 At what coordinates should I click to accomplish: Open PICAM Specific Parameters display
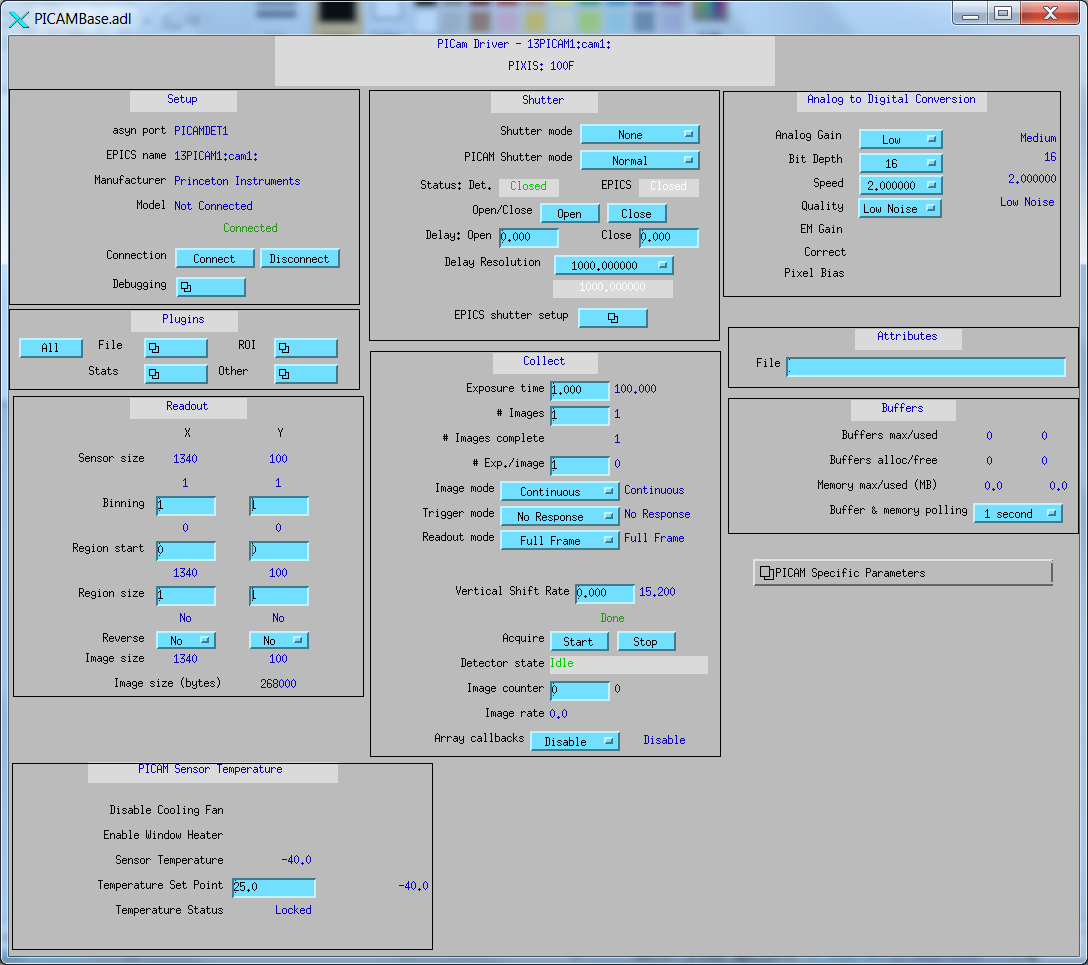[x=903, y=573]
